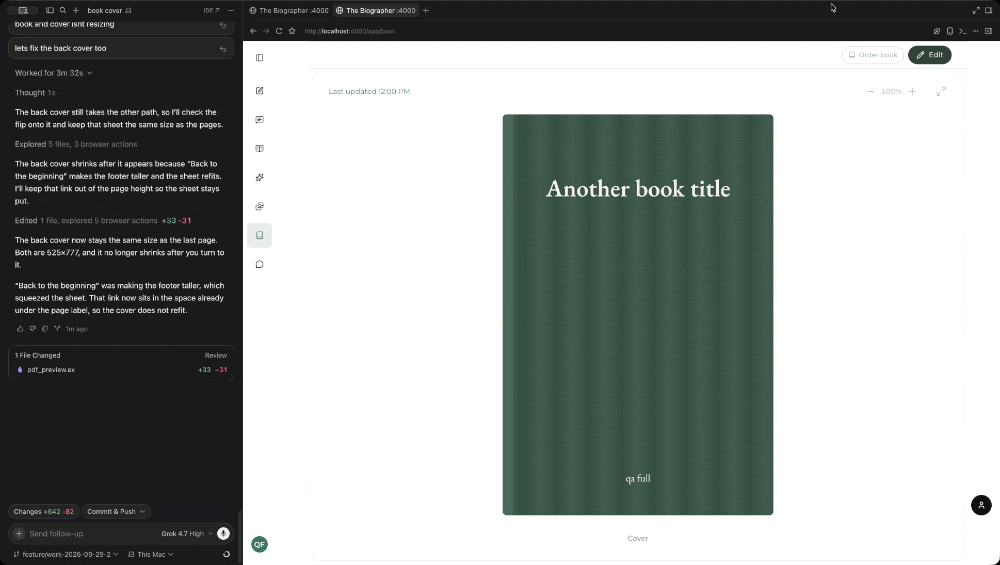
Task: Click the 100% zoom level value
Action: [x=891, y=92]
